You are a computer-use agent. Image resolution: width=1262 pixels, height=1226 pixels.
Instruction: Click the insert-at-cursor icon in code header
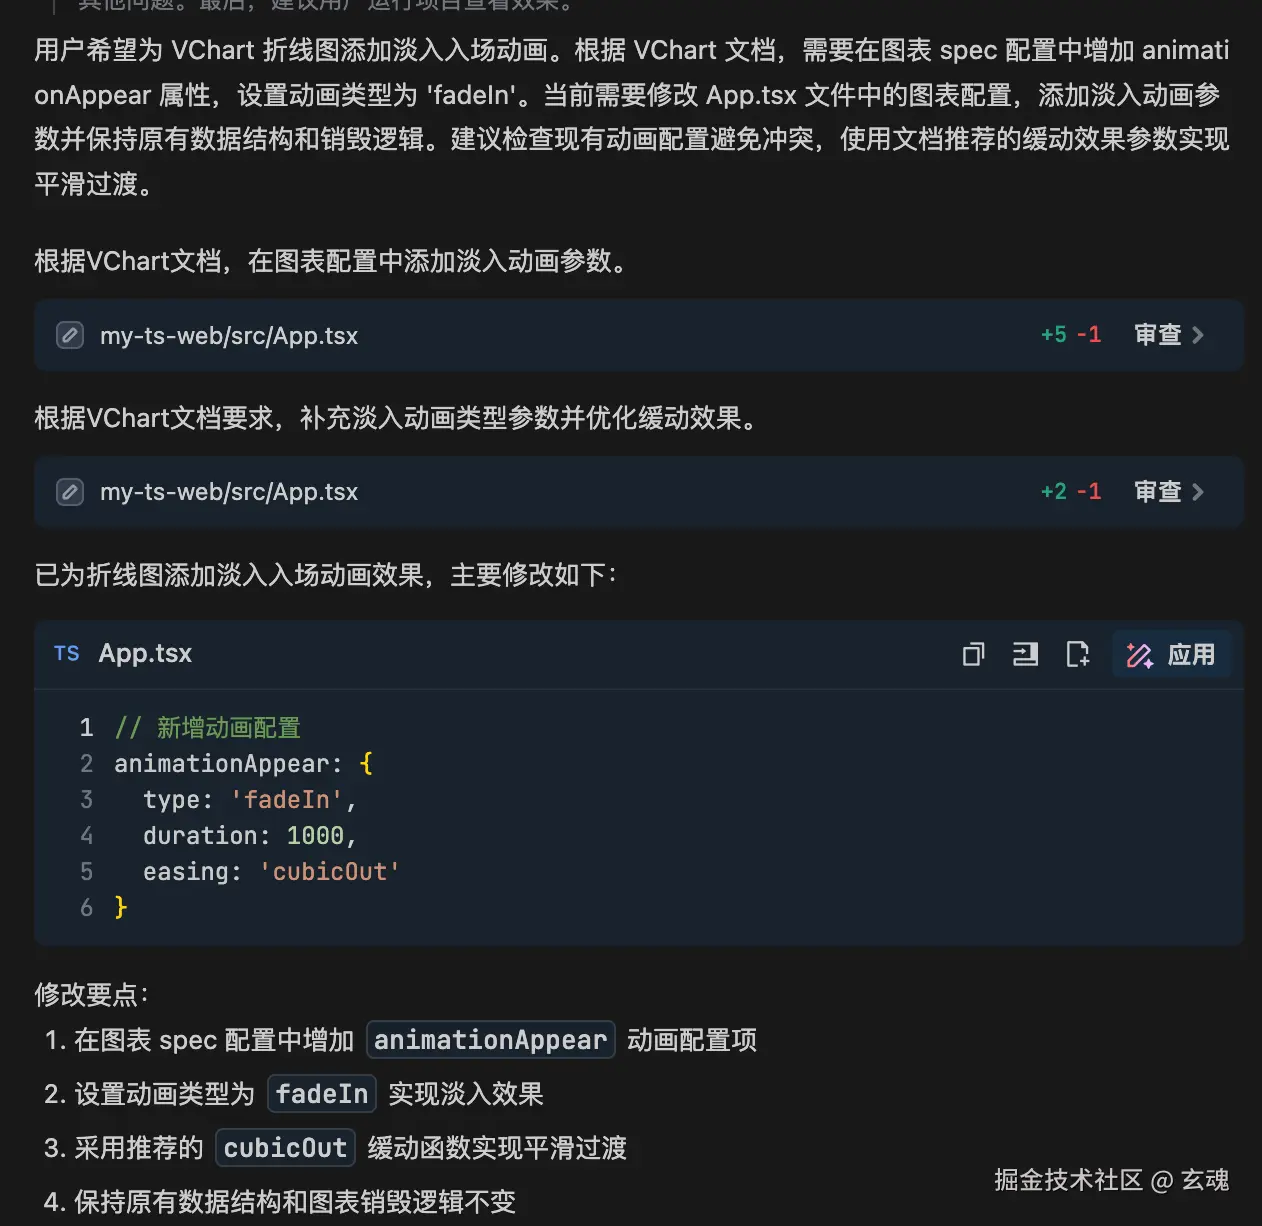pyautogui.click(x=1025, y=654)
